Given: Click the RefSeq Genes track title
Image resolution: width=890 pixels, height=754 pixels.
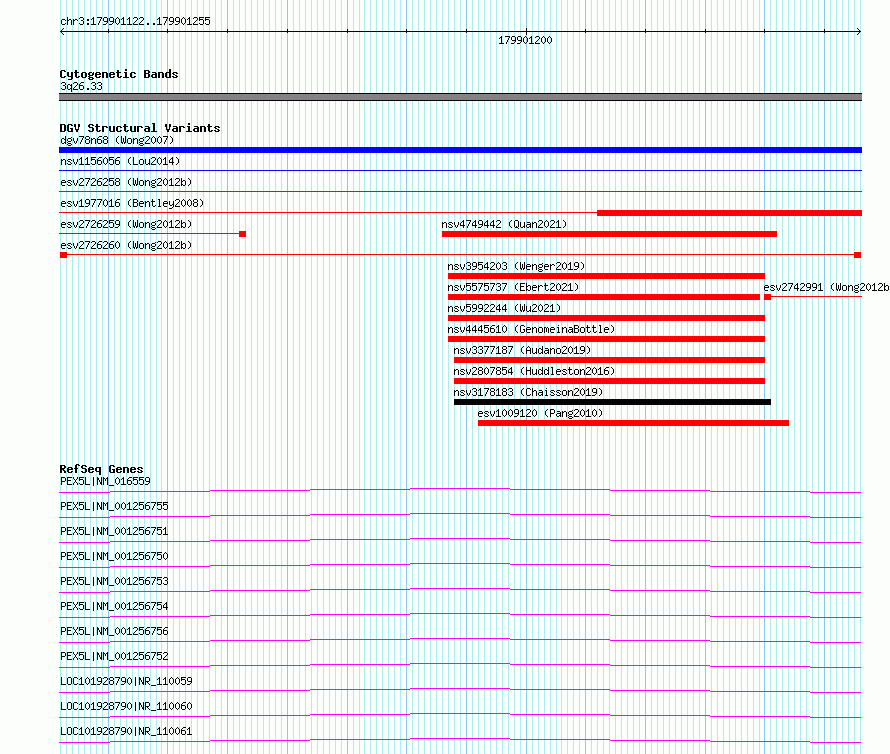Looking at the screenshot, I should tap(102, 469).
